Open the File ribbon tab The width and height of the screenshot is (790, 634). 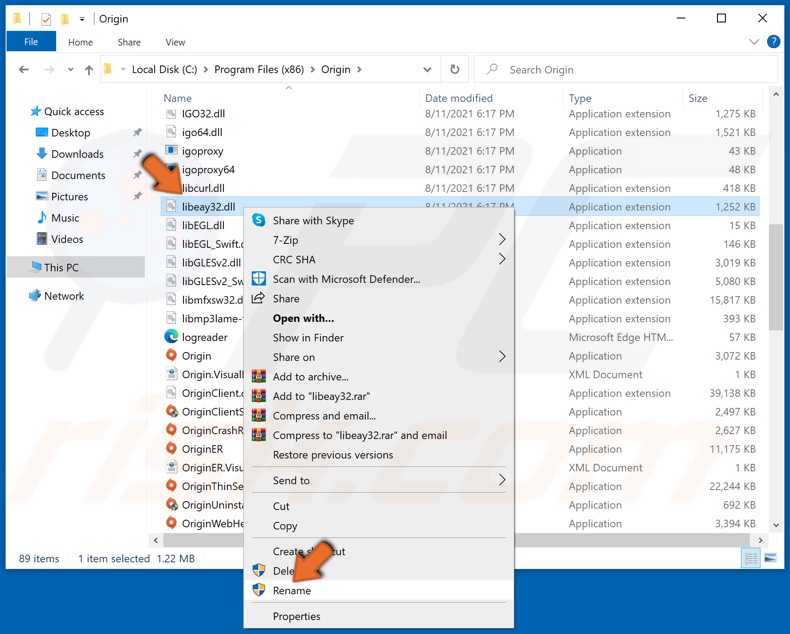[31, 42]
